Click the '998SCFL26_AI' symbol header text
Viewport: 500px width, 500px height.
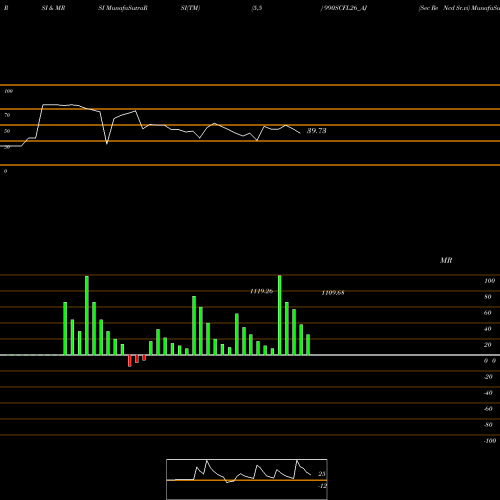[x=345, y=8]
